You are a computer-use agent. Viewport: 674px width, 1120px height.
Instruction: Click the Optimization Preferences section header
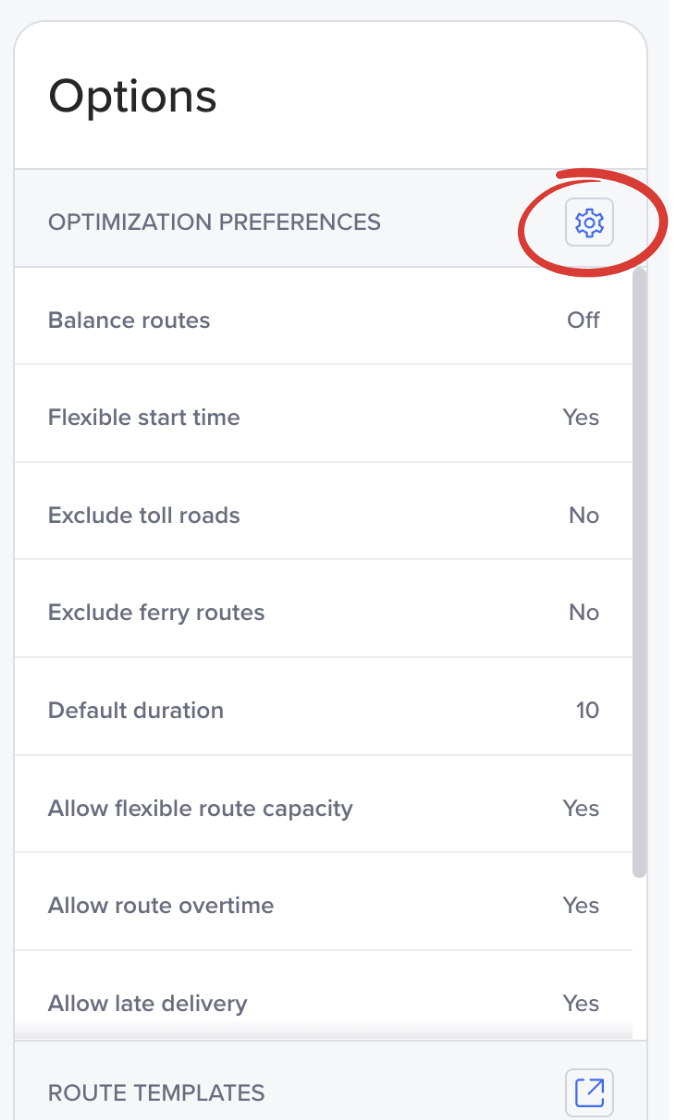214,222
